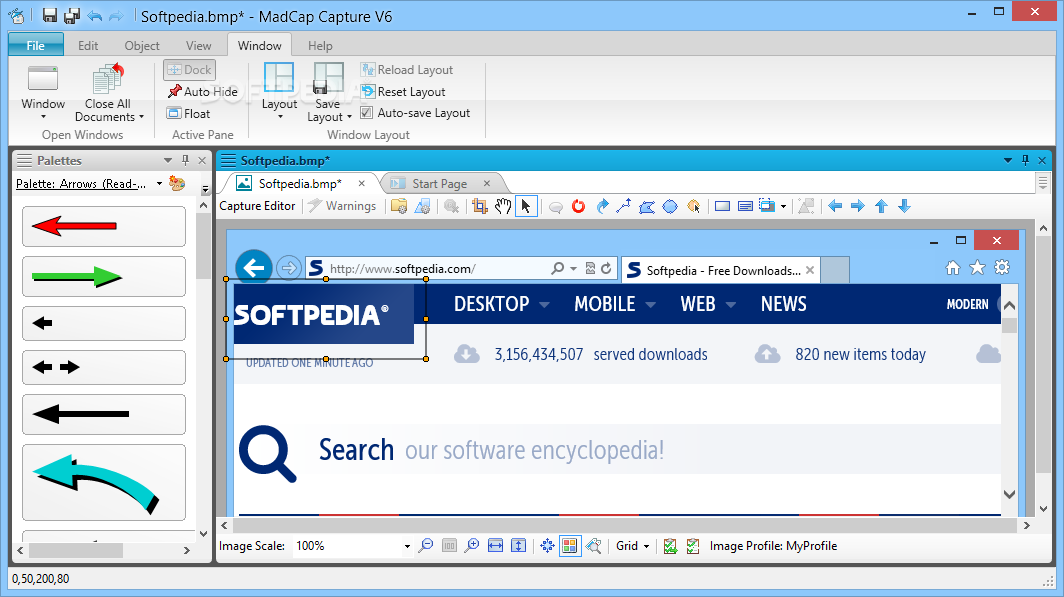Select the rectangle shape tool
This screenshot has height=597, width=1064.
pos(723,206)
